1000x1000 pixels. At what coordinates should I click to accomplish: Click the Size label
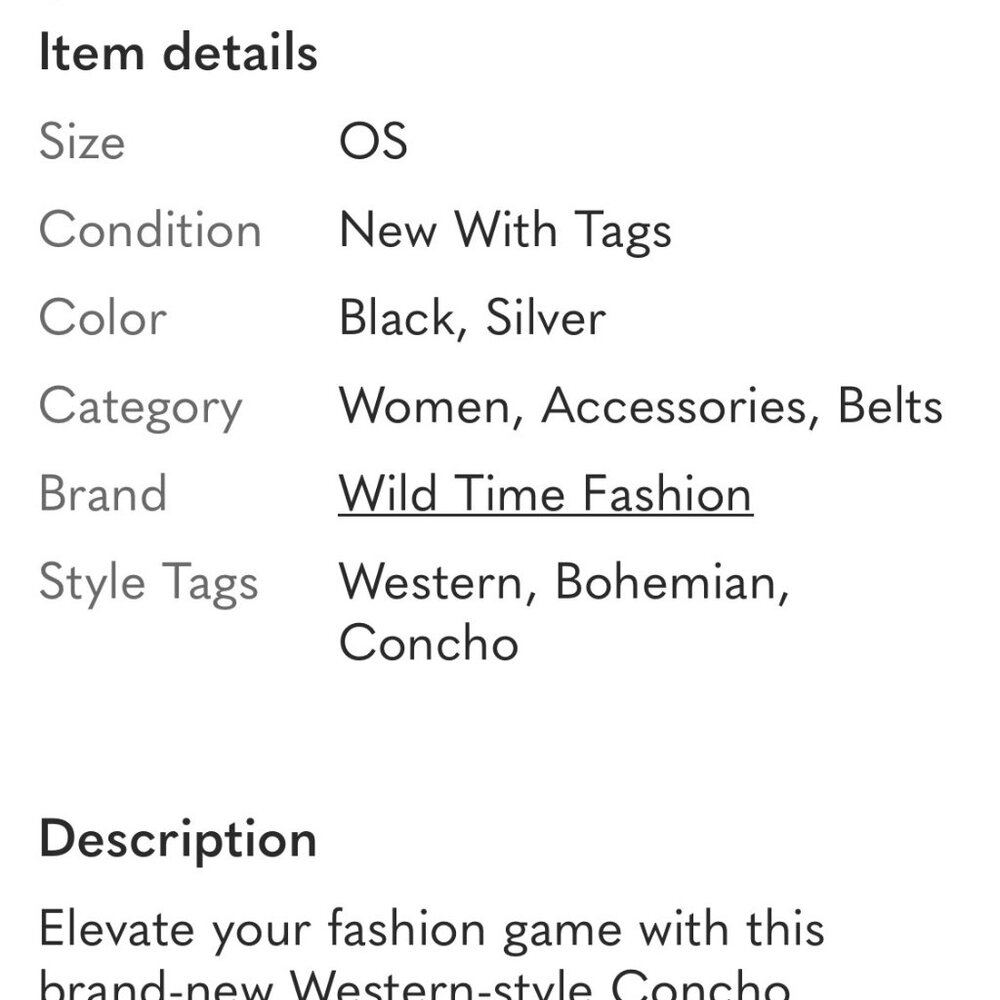(82, 141)
